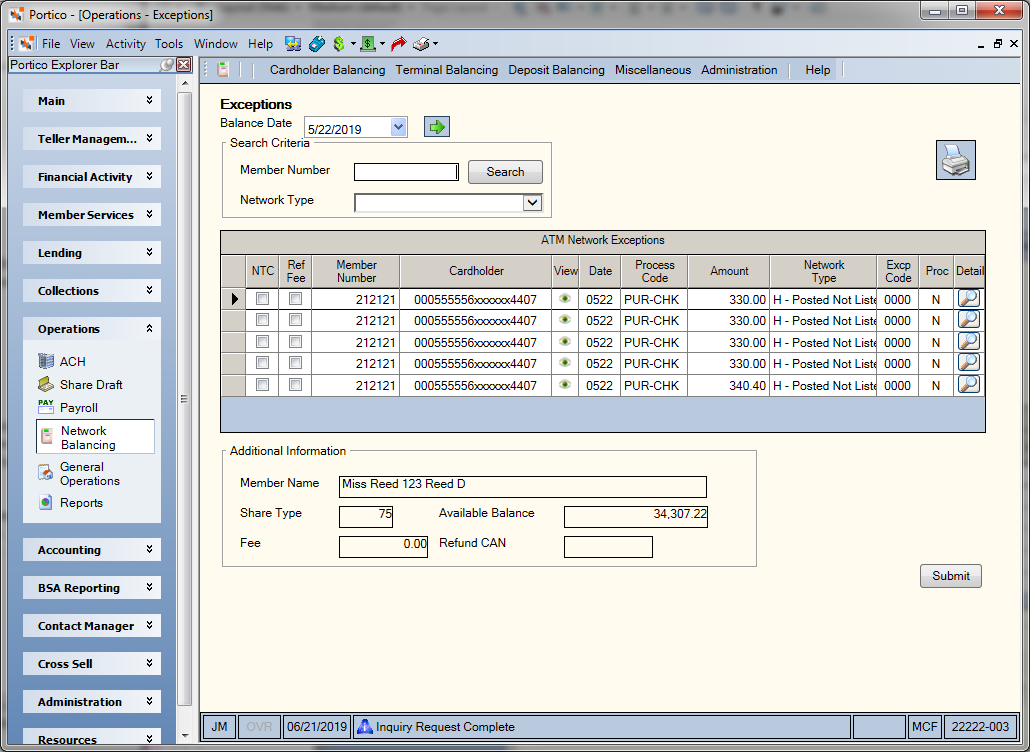Check NTC box in first exception row
Viewport: 1030px width, 752px height.
point(262,299)
